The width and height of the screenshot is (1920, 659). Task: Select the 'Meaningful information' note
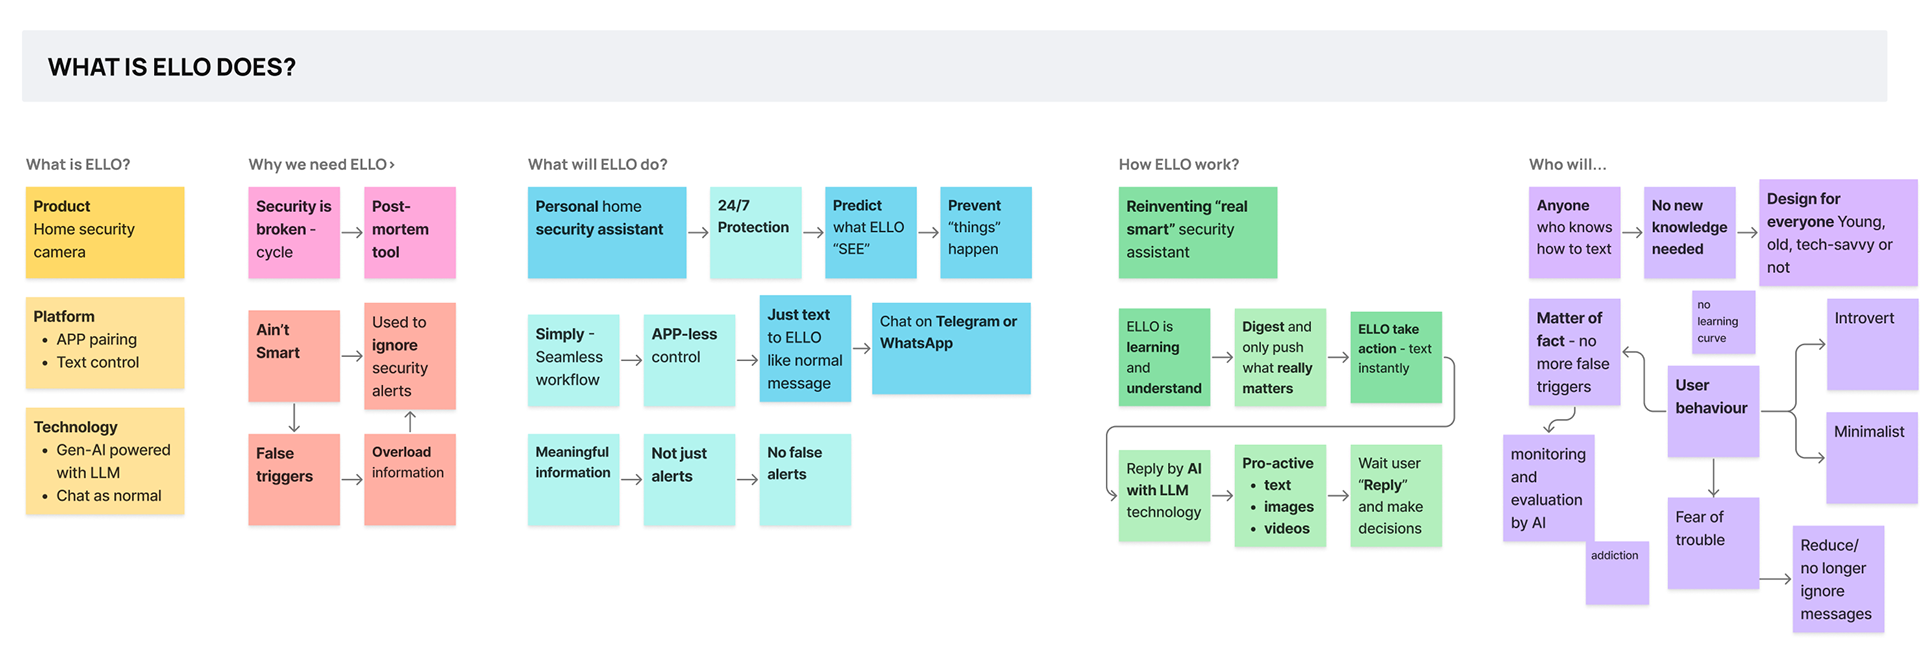tap(573, 479)
